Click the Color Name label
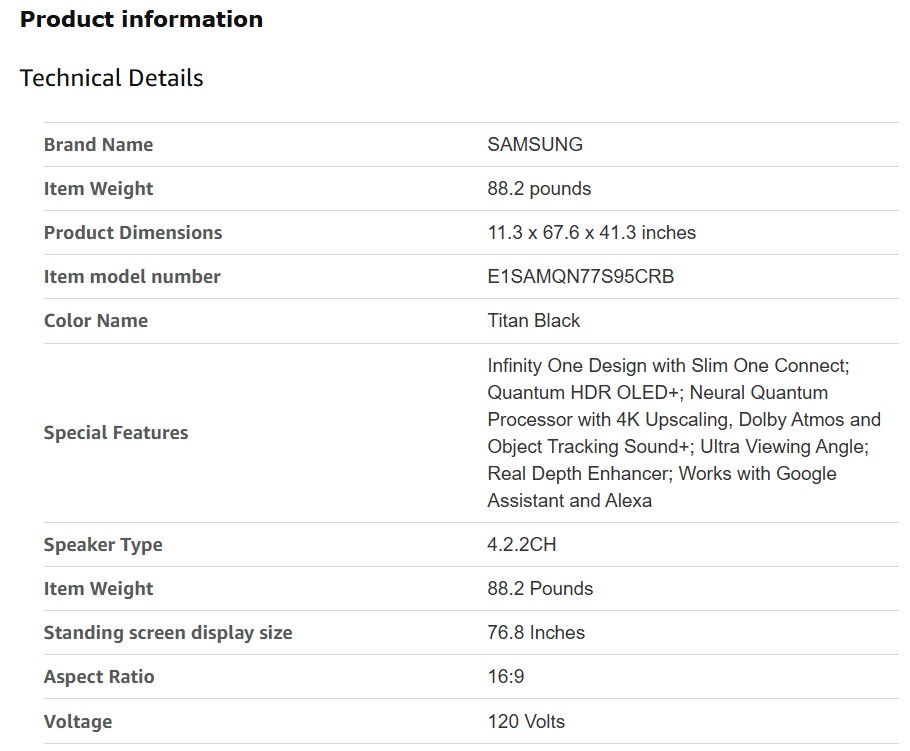This screenshot has width=910, height=751. point(95,320)
